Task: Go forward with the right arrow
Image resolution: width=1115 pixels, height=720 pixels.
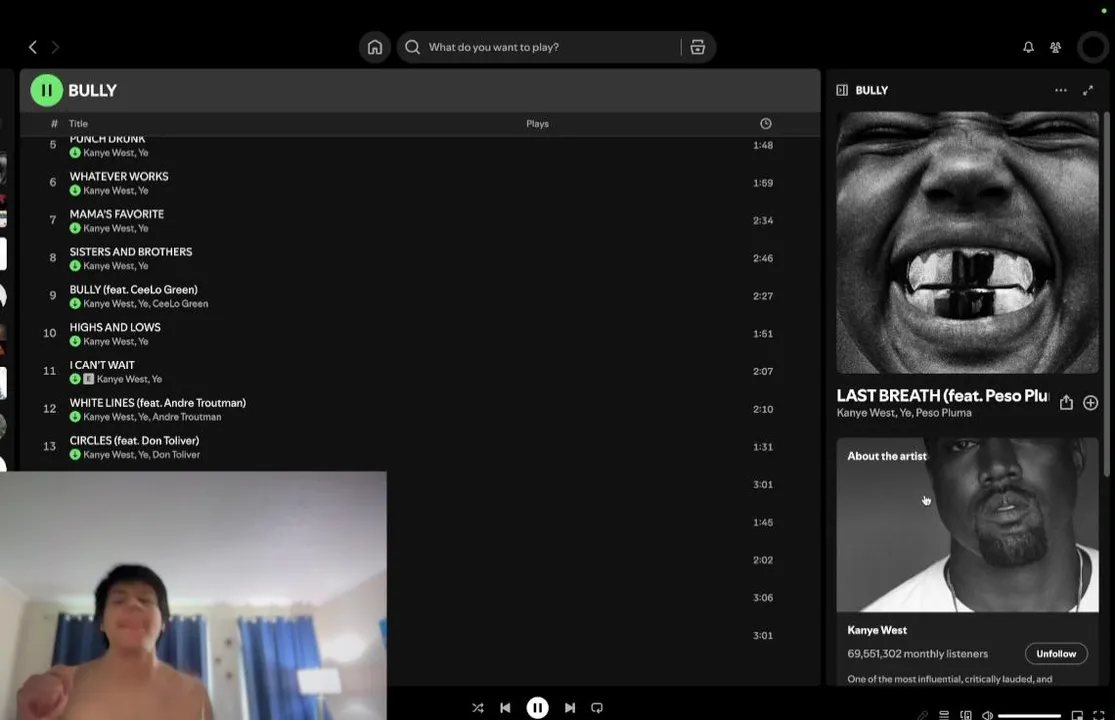Action: 55,47
